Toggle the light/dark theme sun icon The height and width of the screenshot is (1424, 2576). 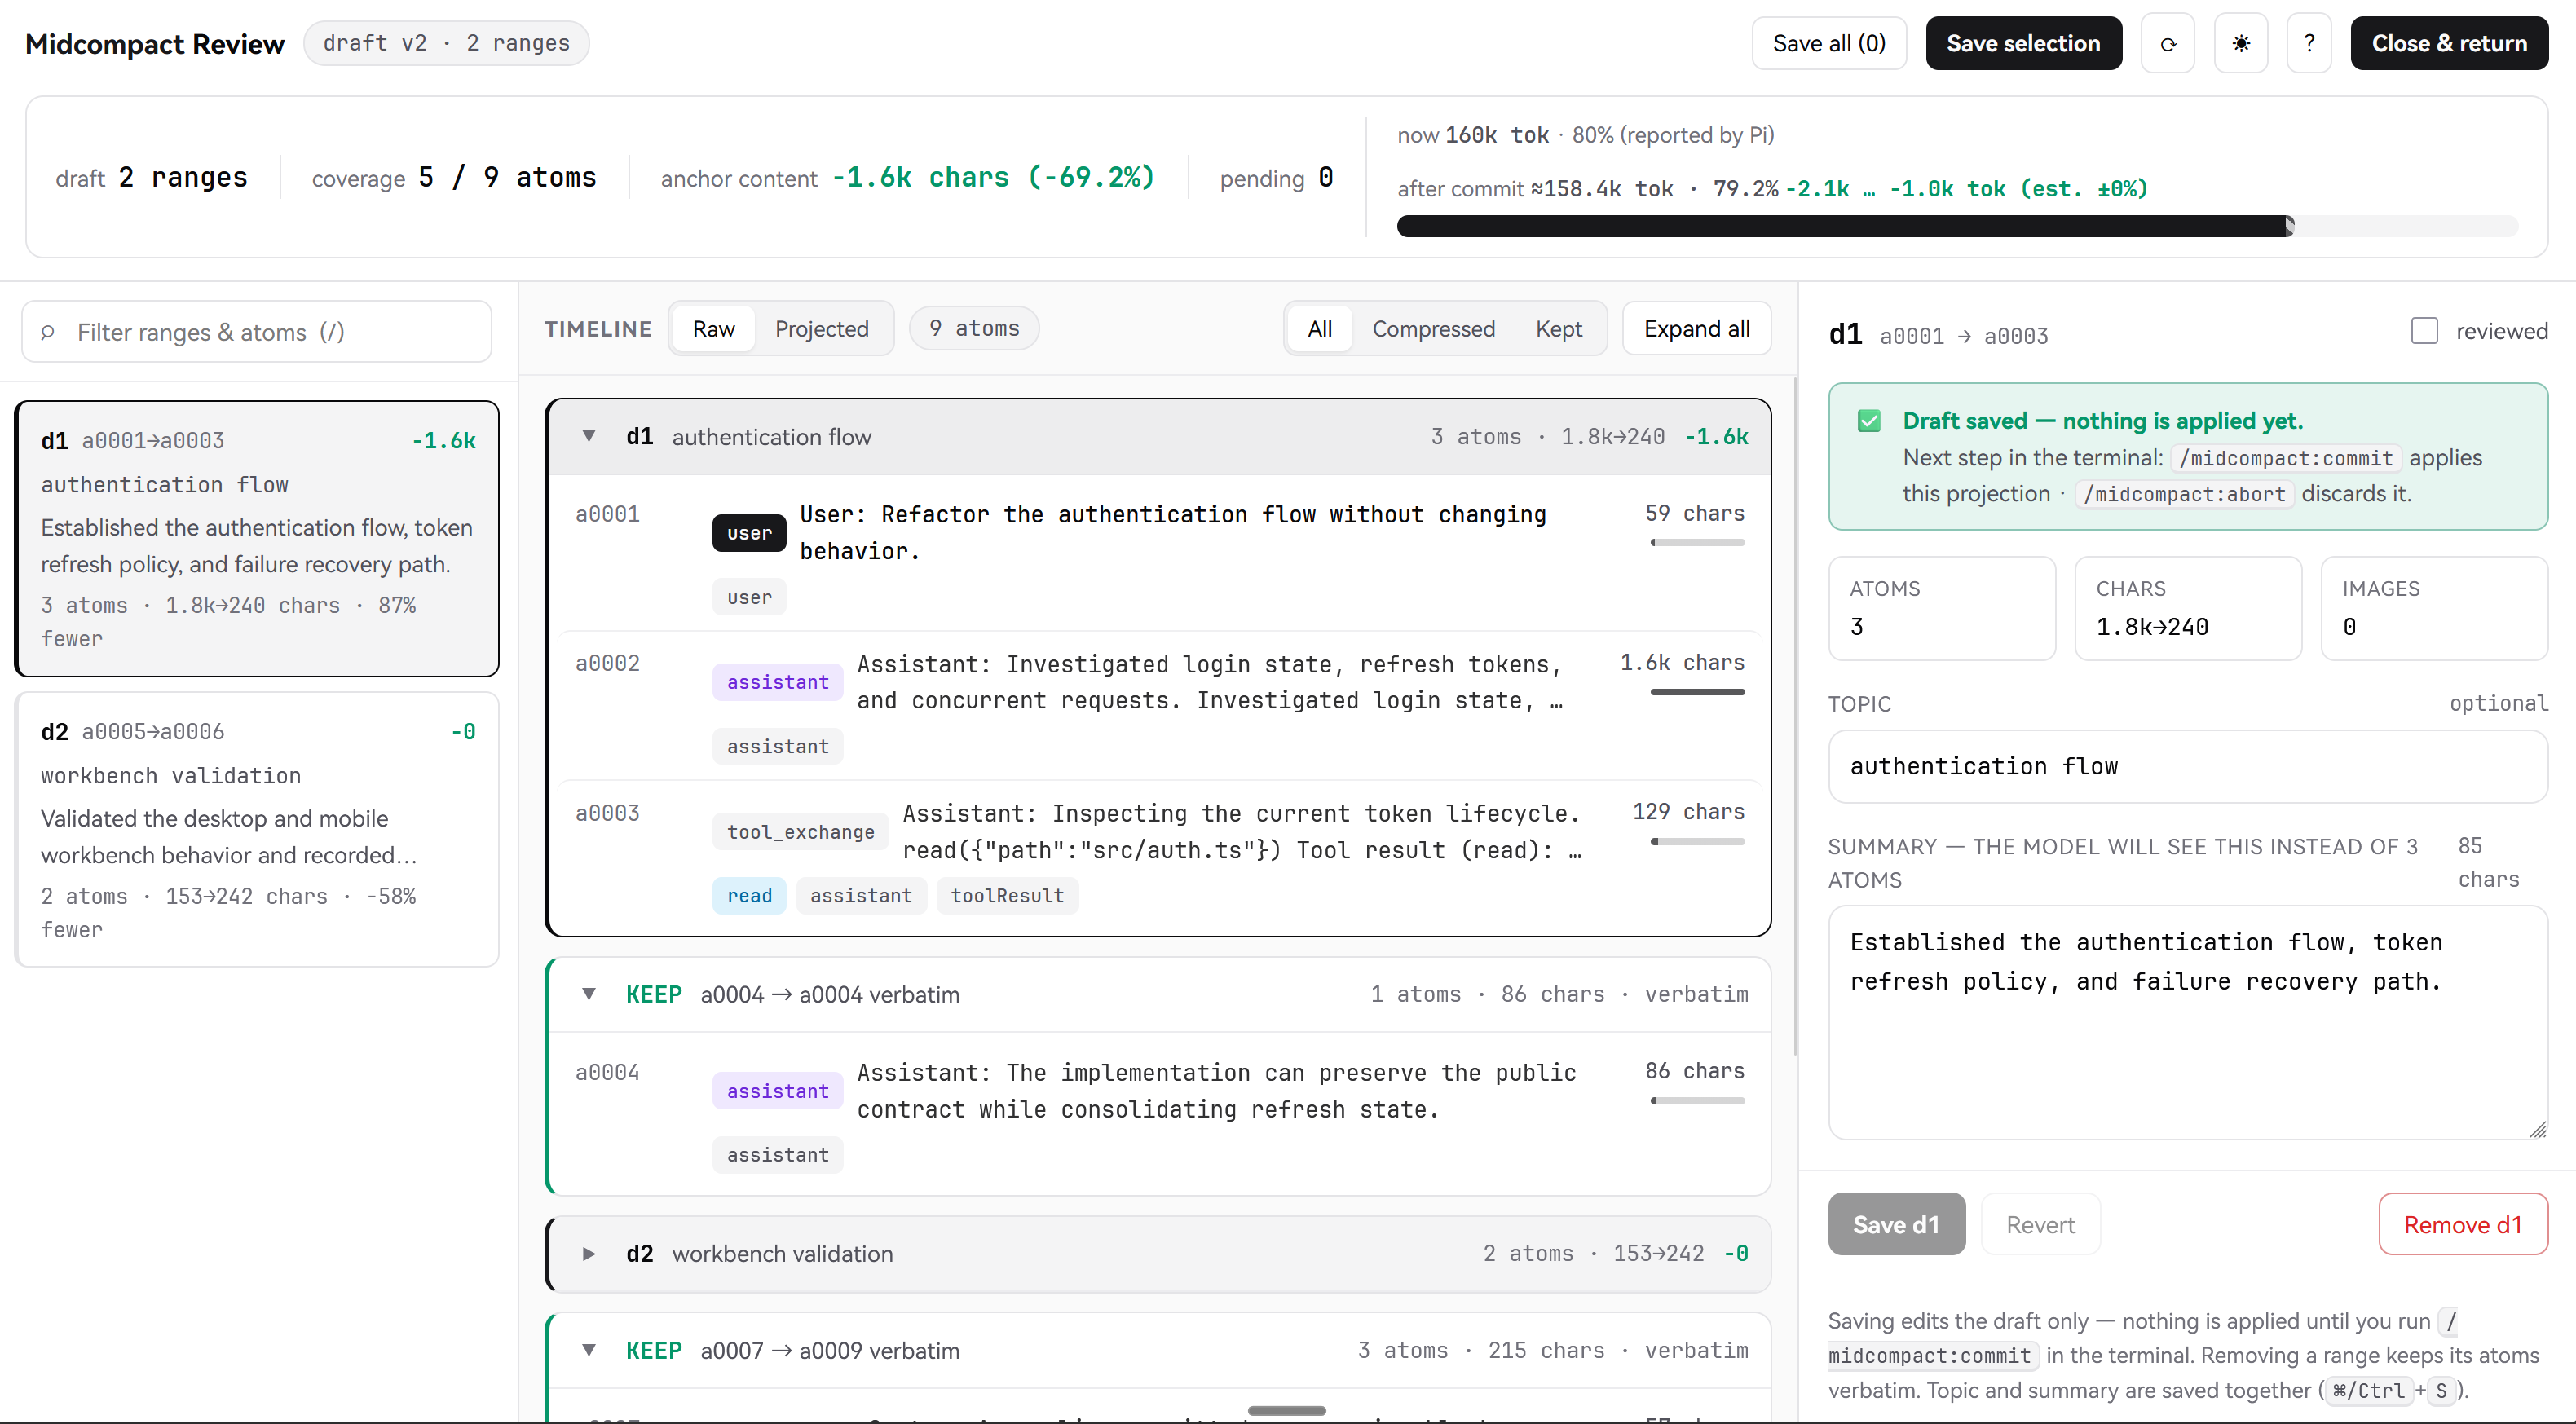(x=2241, y=44)
